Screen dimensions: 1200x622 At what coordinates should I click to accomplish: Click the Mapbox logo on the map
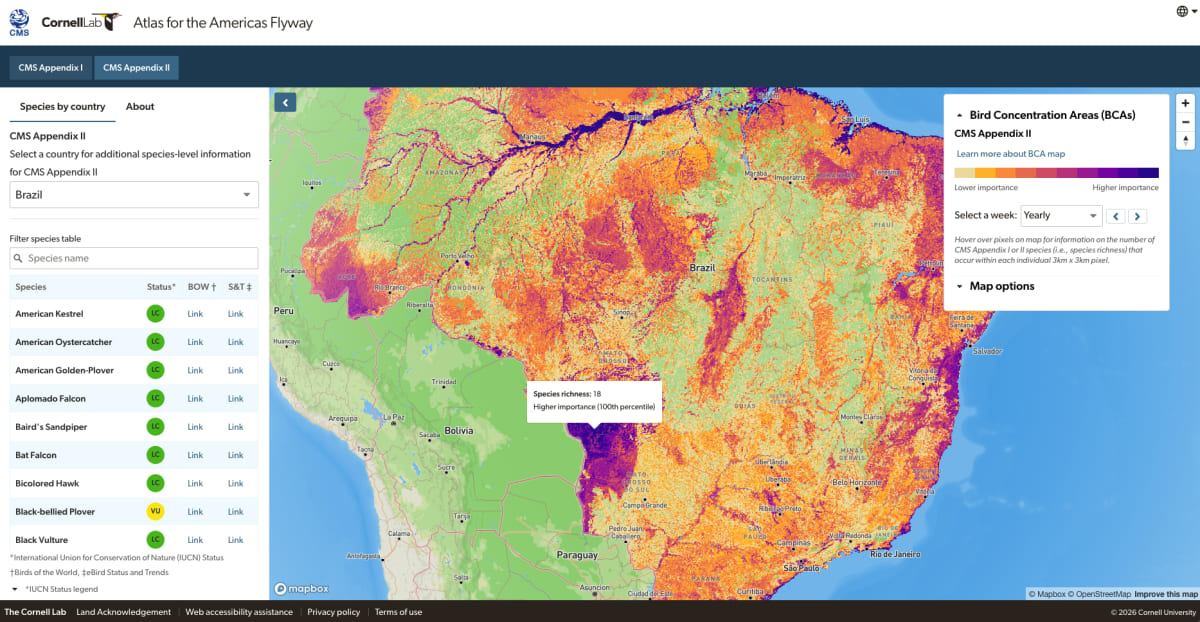pos(300,589)
